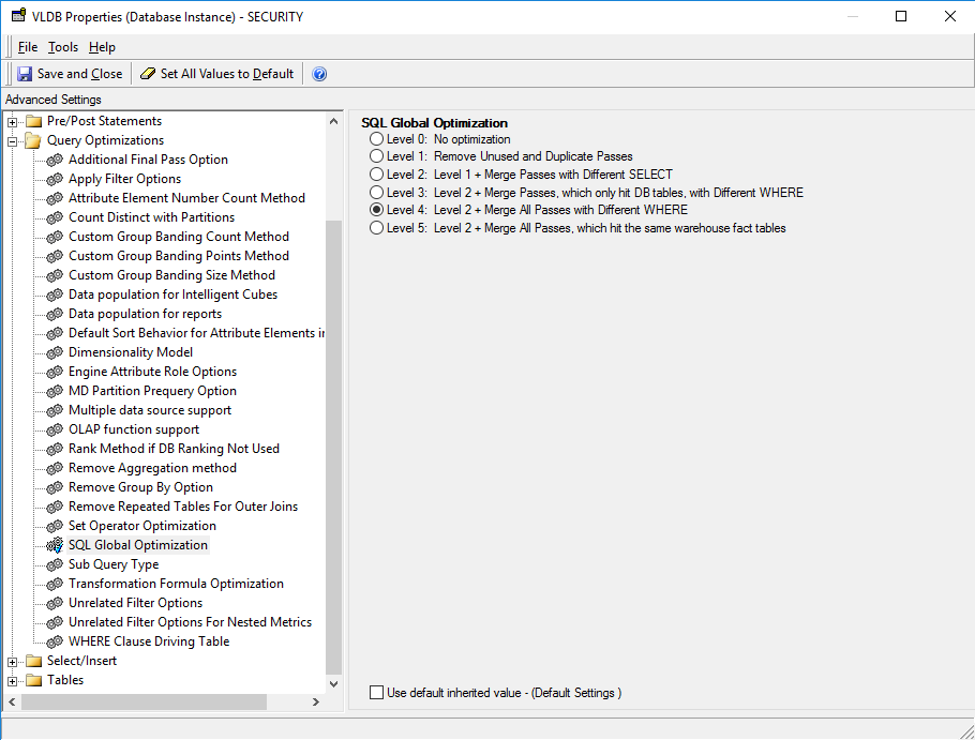Open the Tools menu

pyautogui.click(x=63, y=46)
